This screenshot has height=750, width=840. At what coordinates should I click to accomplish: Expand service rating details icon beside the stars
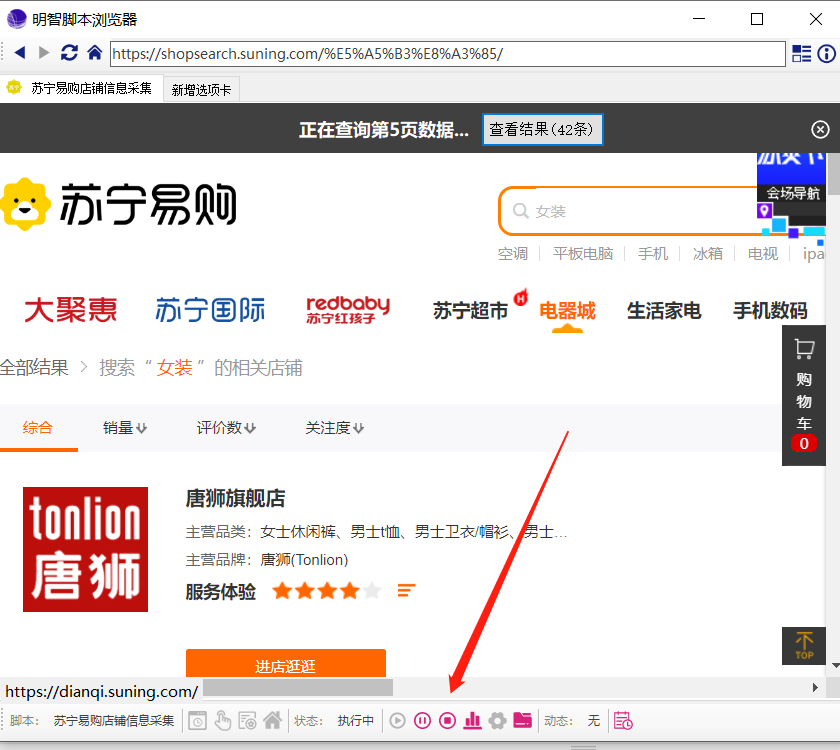[x=406, y=590]
